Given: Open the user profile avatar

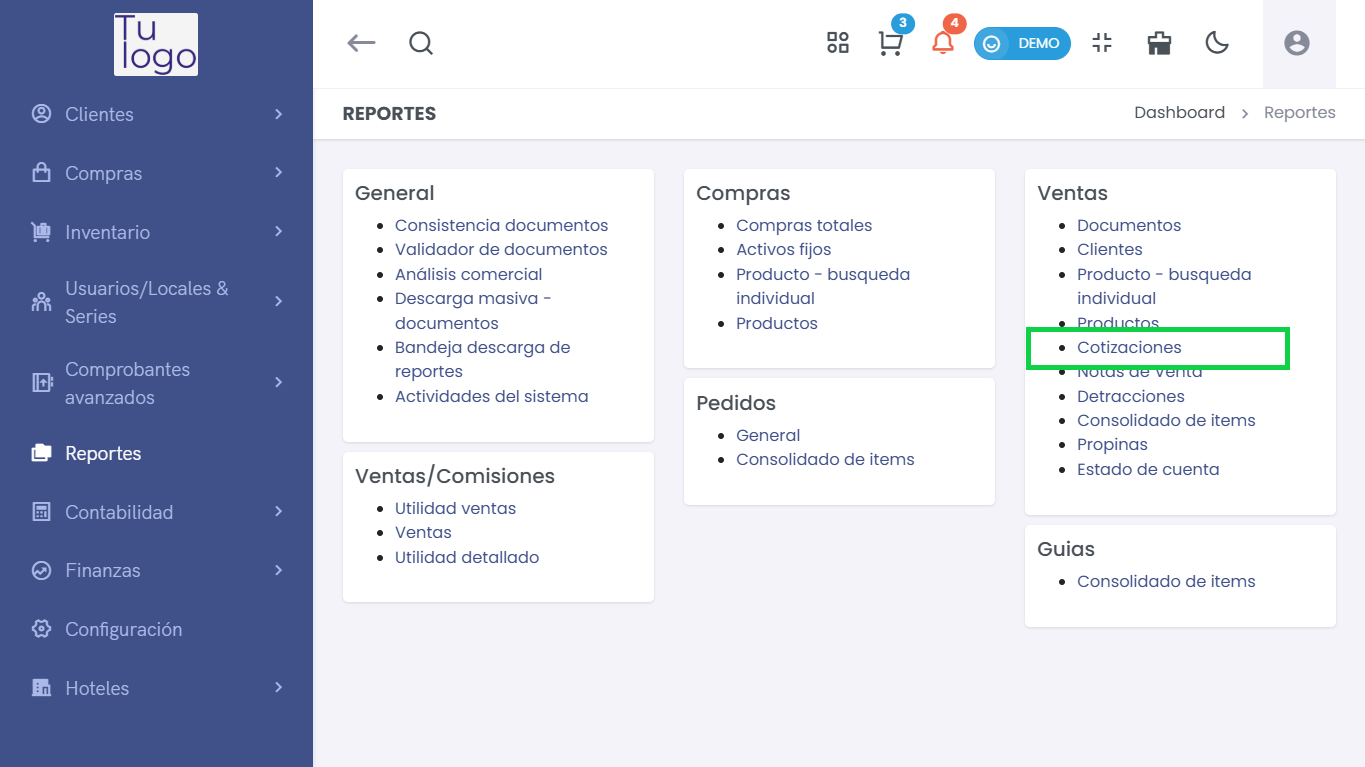Looking at the screenshot, I should coord(1297,43).
